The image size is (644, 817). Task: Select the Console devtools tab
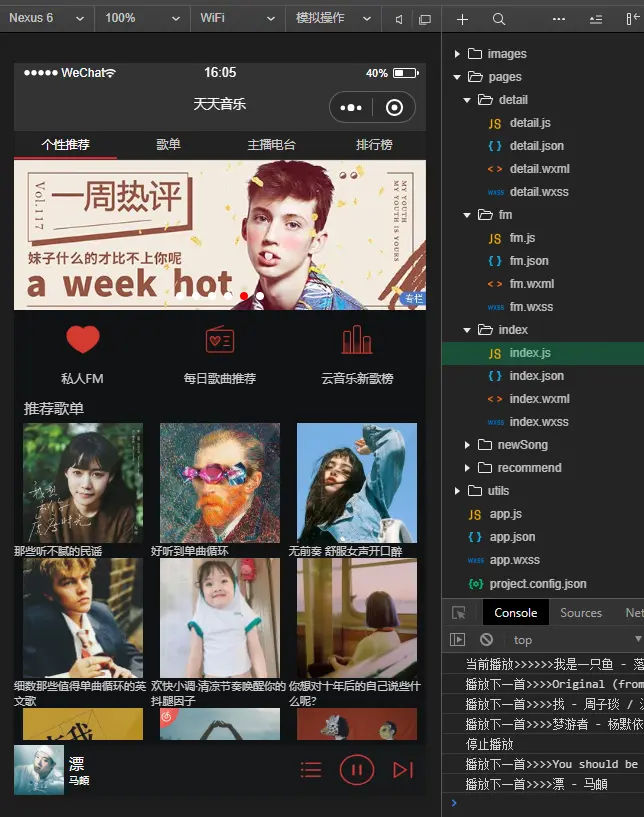(515, 613)
